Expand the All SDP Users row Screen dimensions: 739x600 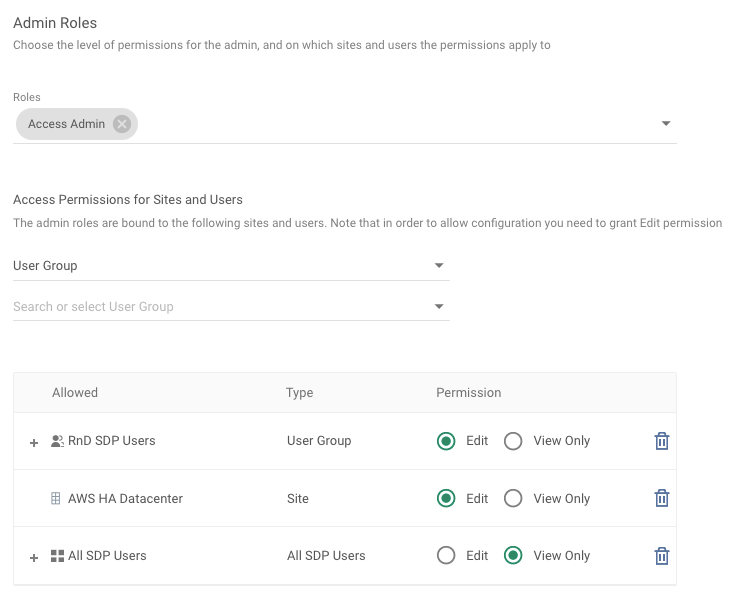33,556
